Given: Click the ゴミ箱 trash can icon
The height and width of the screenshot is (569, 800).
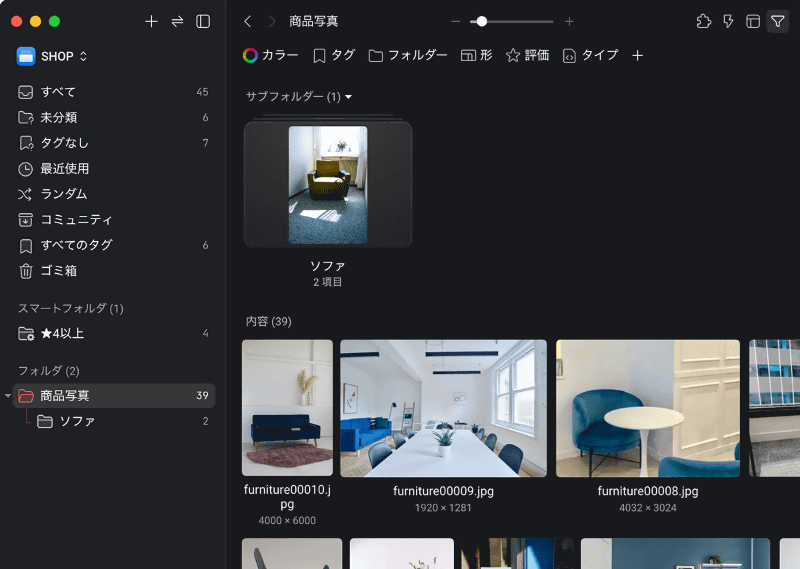Looking at the screenshot, I should (26, 271).
